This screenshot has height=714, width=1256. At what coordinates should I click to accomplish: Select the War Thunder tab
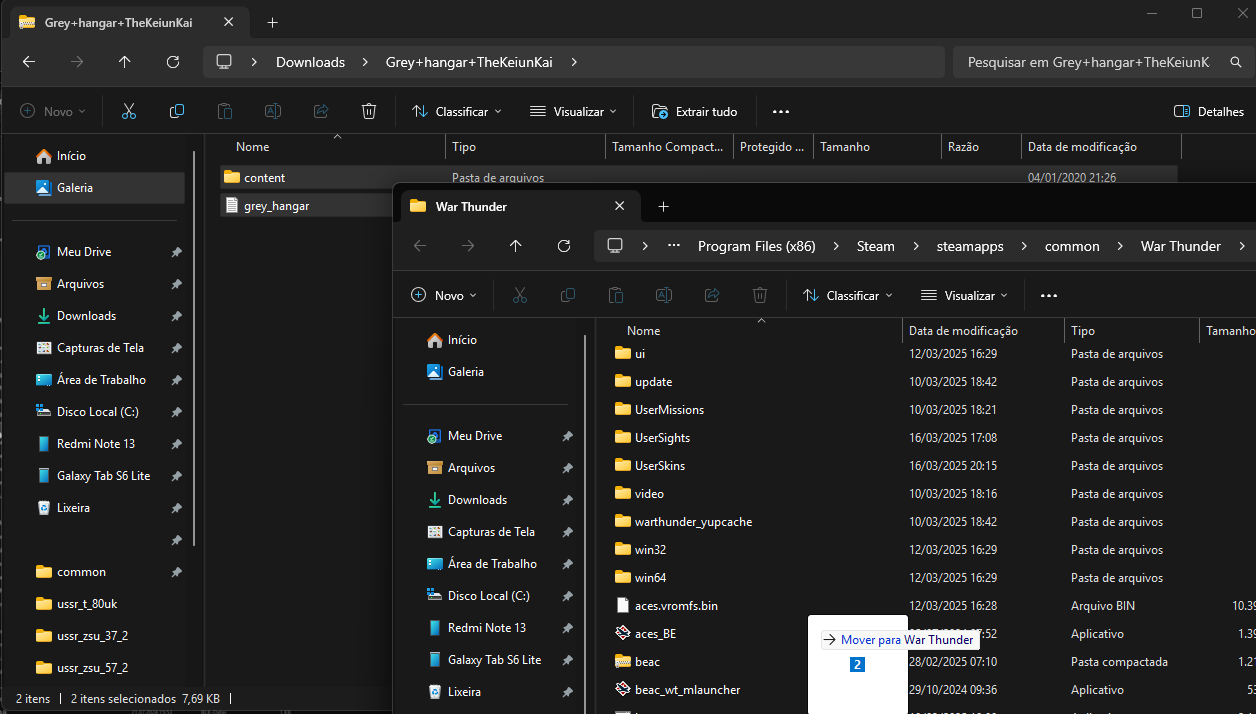coord(500,206)
